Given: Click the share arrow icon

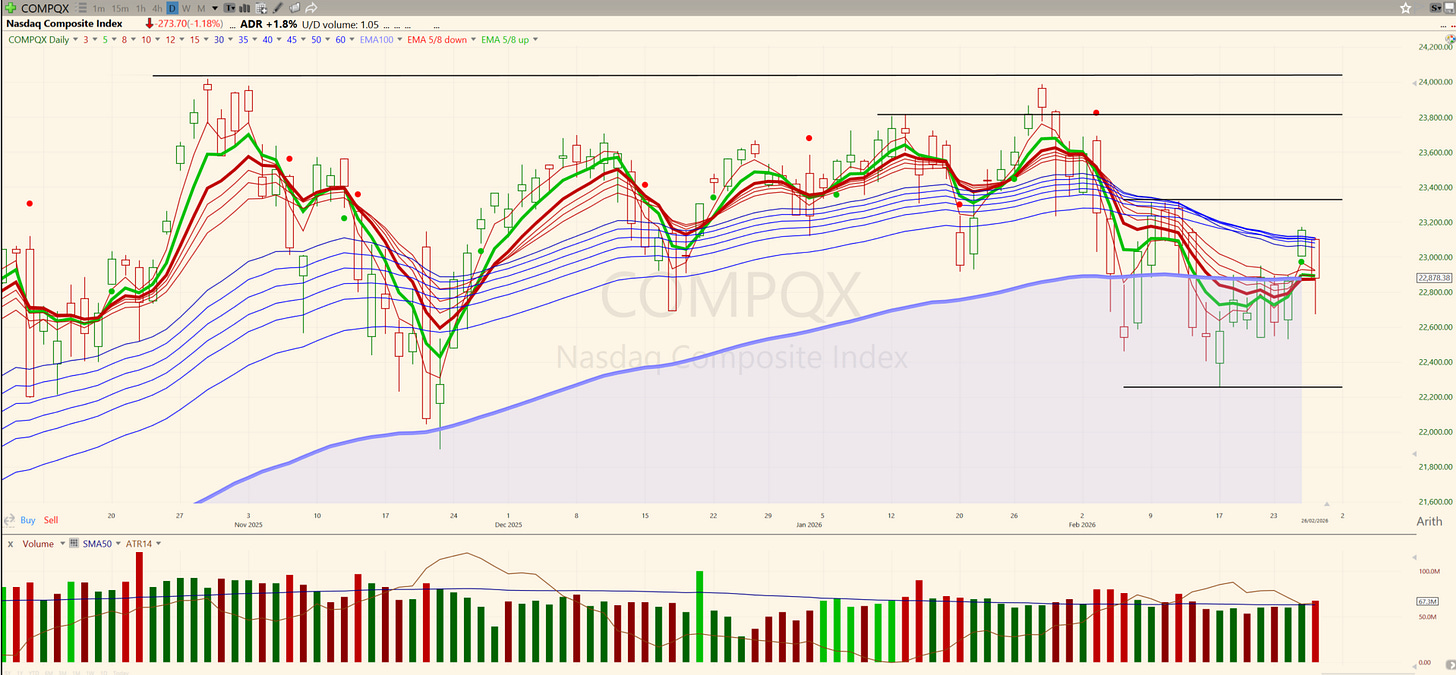Looking at the screenshot, I should click(311, 8).
